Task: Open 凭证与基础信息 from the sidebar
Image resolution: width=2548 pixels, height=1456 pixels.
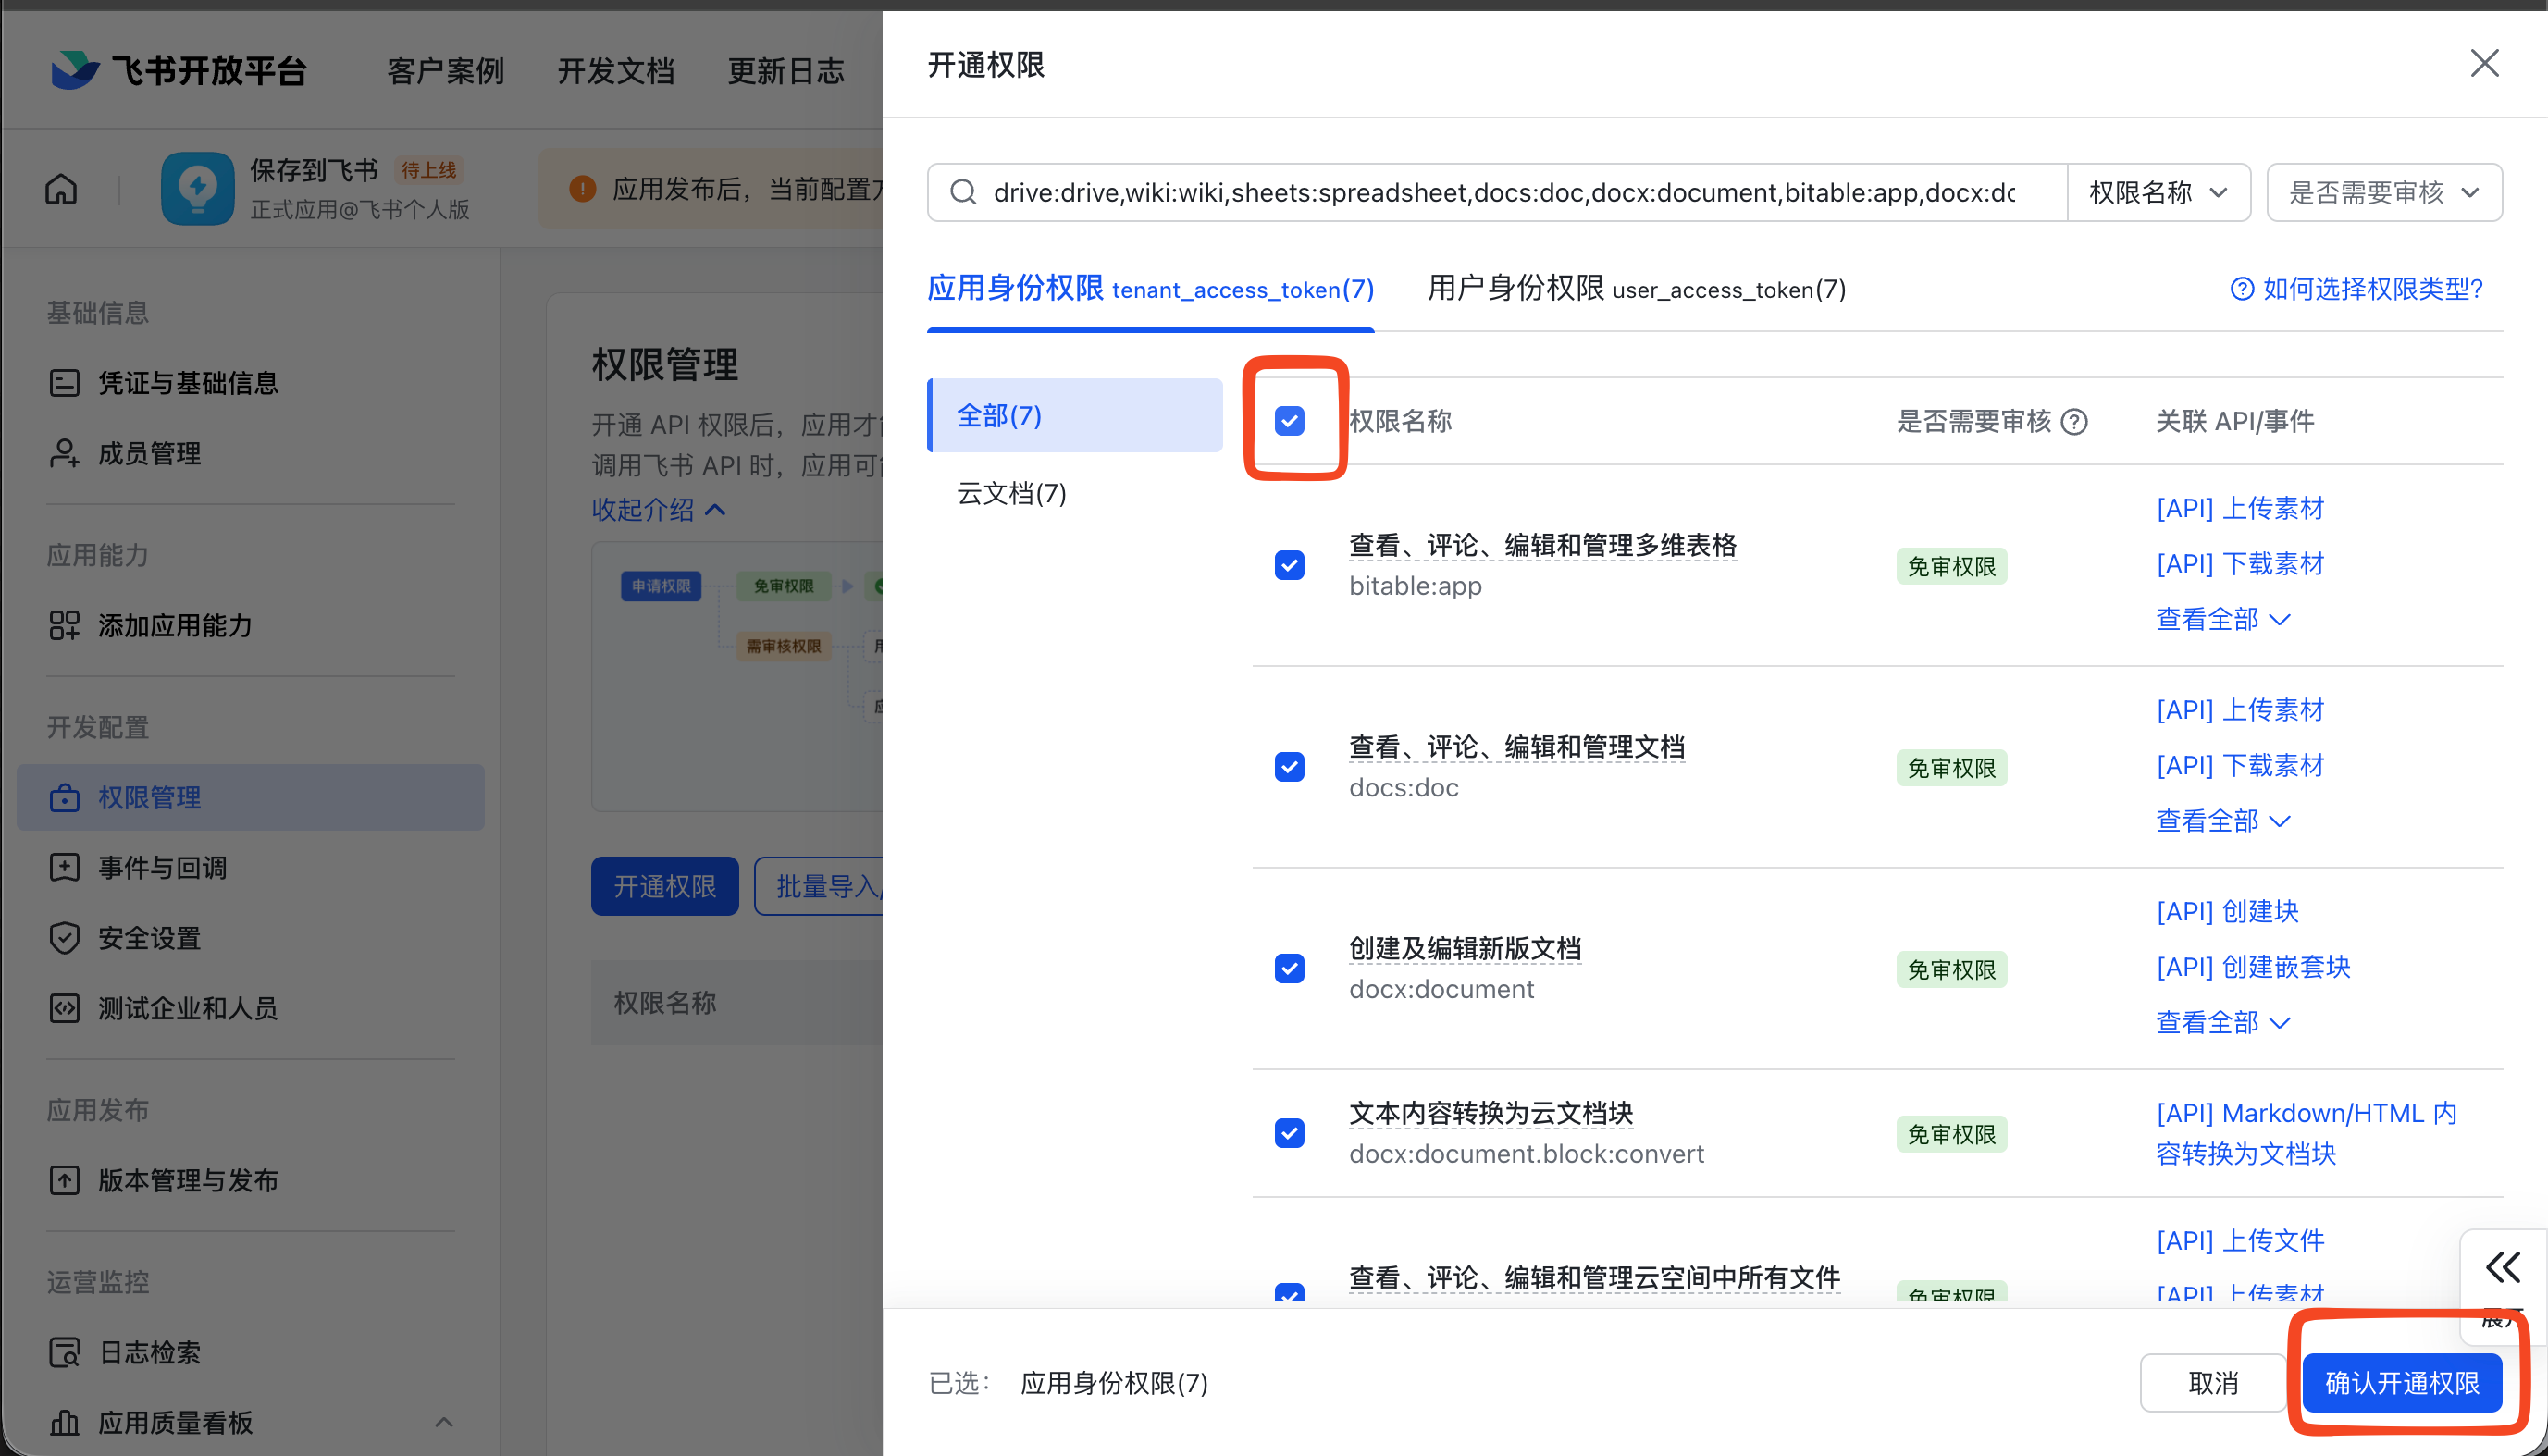Action: coord(187,382)
